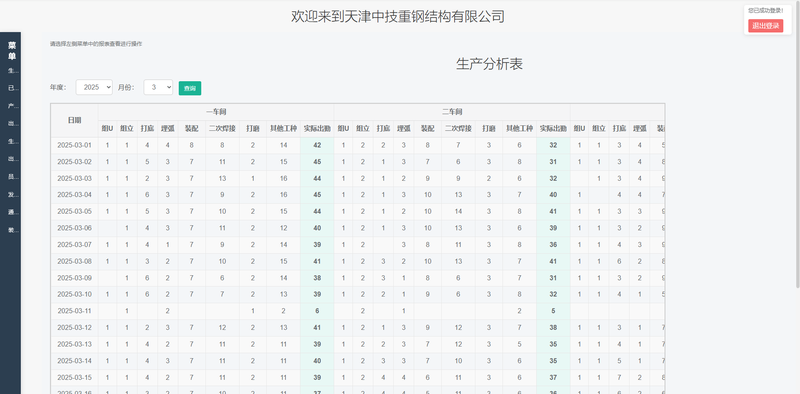This screenshot has width=800, height=394.
Task: Click the 日期 column header
Action: click(74, 120)
